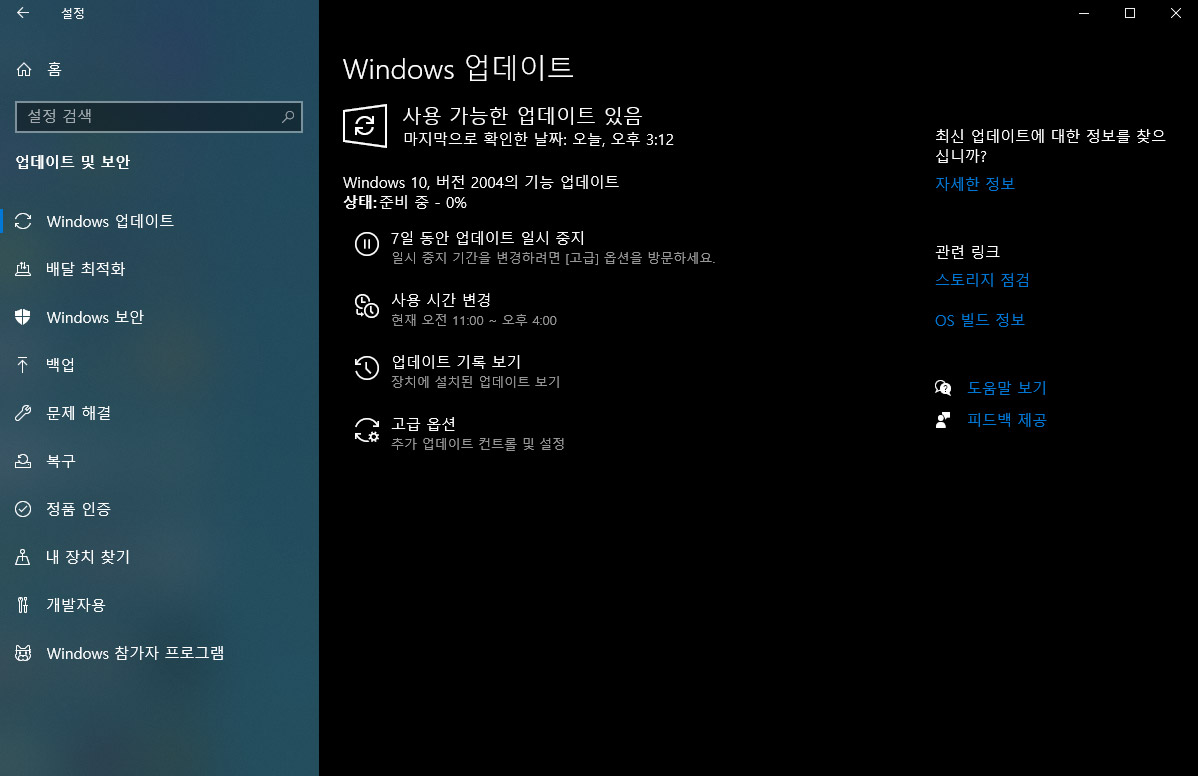Click the 피드백 제공 person icon
The height and width of the screenshot is (776, 1198).
pos(943,420)
